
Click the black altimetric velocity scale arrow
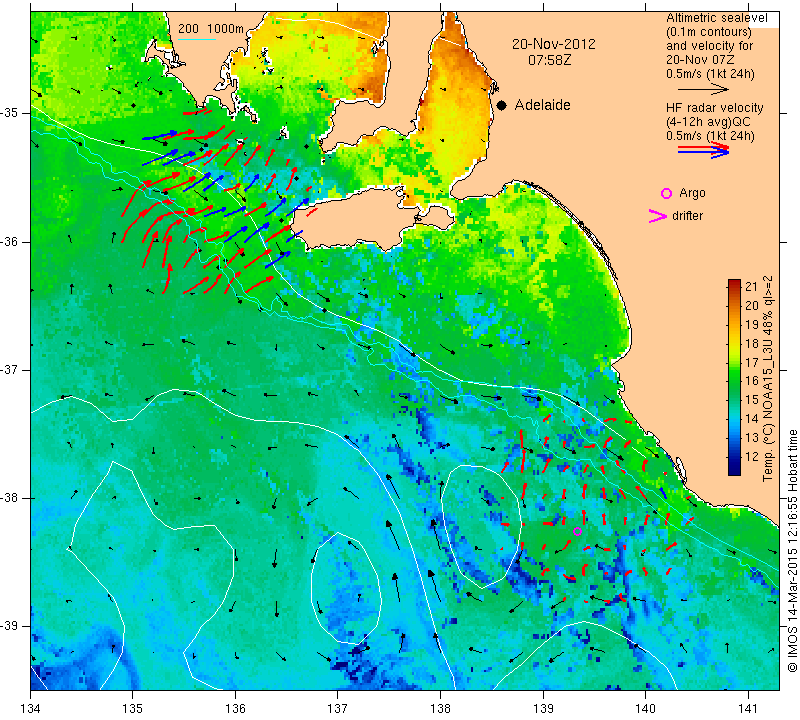703,89
